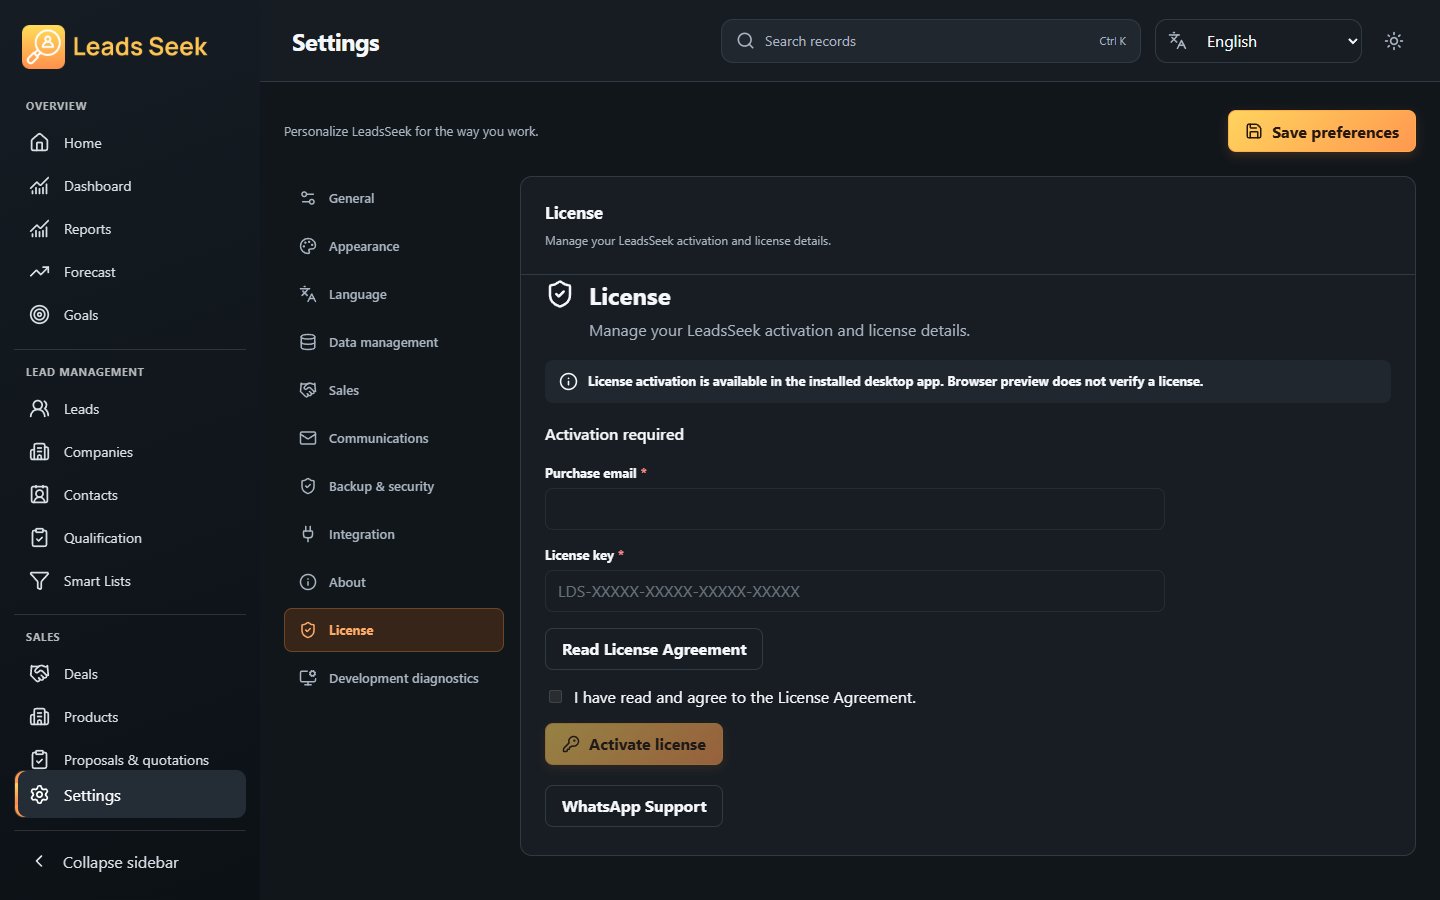
Task: Focus the License key field
Action: point(855,591)
